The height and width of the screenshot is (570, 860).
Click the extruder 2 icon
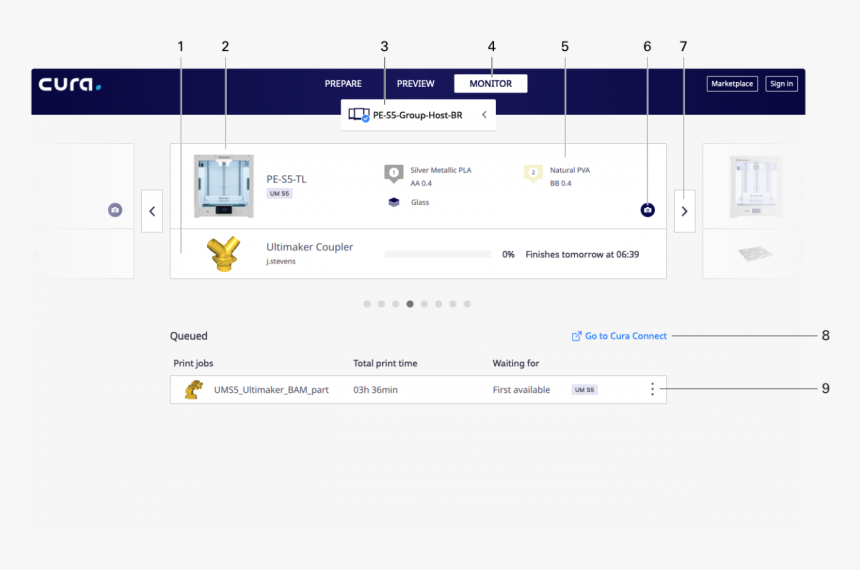pyautogui.click(x=533, y=173)
